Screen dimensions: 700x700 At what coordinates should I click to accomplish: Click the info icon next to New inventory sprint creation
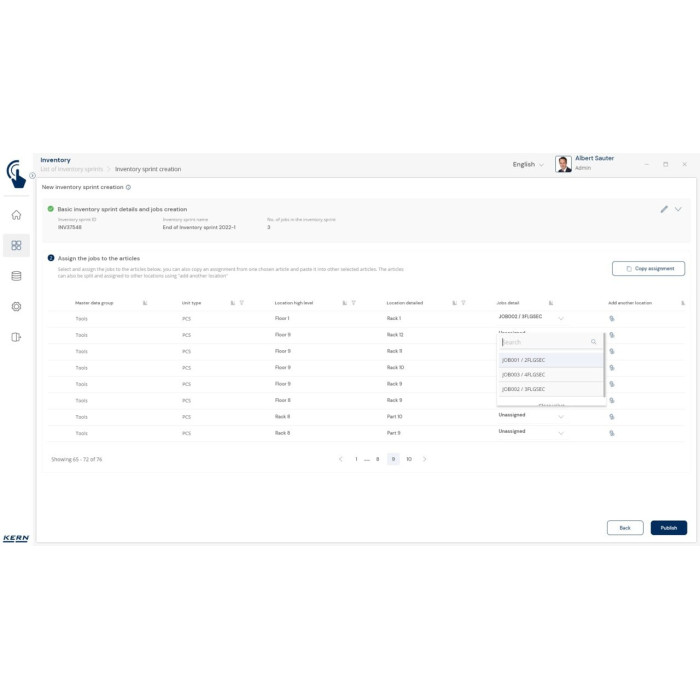129,188
